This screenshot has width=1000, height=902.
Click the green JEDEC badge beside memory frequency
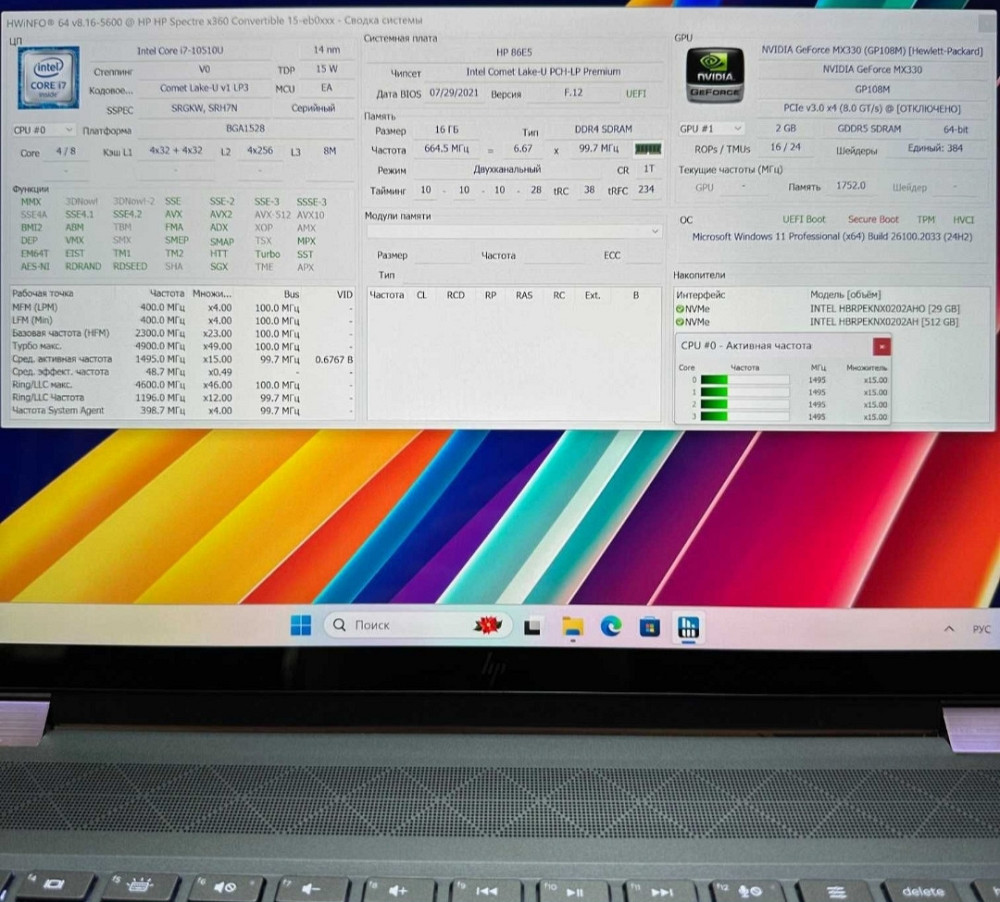click(647, 148)
